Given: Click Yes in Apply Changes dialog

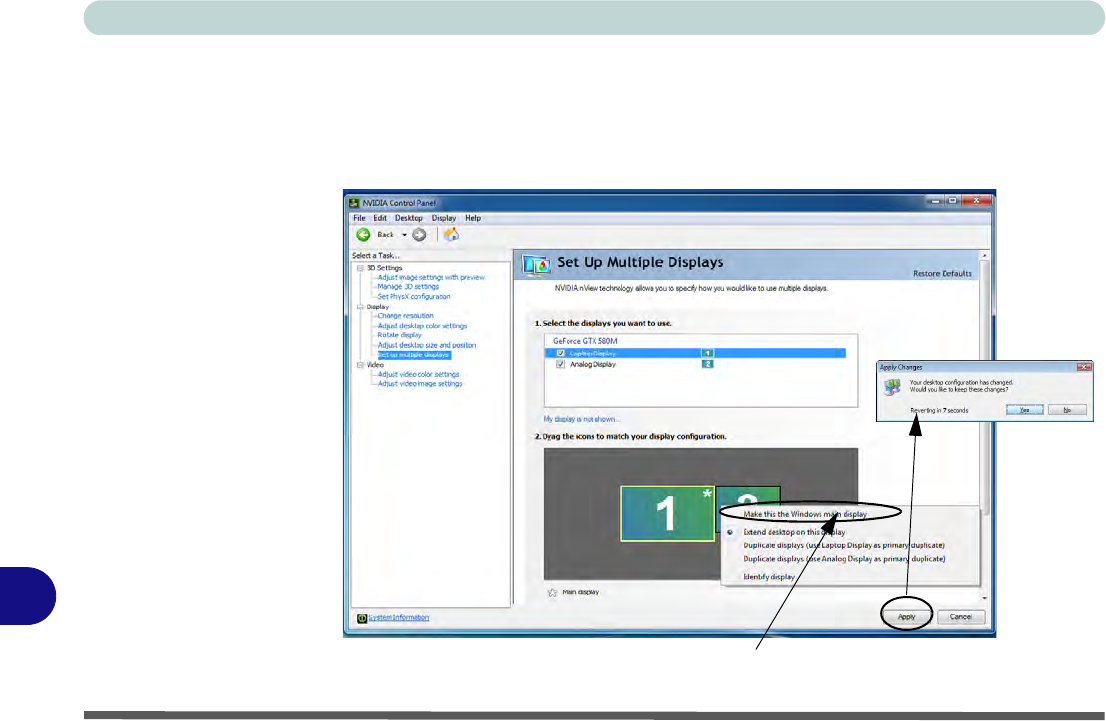Looking at the screenshot, I should tap(1024, 410).
